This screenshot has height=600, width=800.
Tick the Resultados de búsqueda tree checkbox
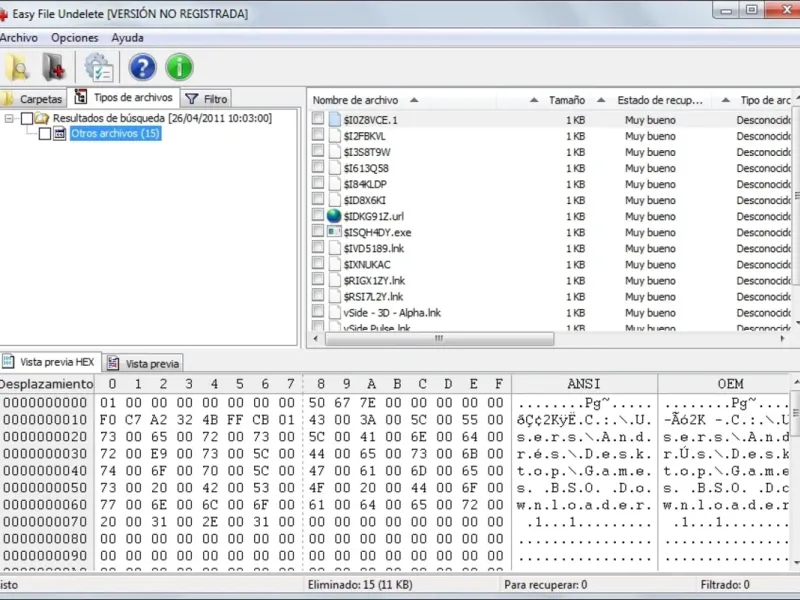(x=27, y=119)
